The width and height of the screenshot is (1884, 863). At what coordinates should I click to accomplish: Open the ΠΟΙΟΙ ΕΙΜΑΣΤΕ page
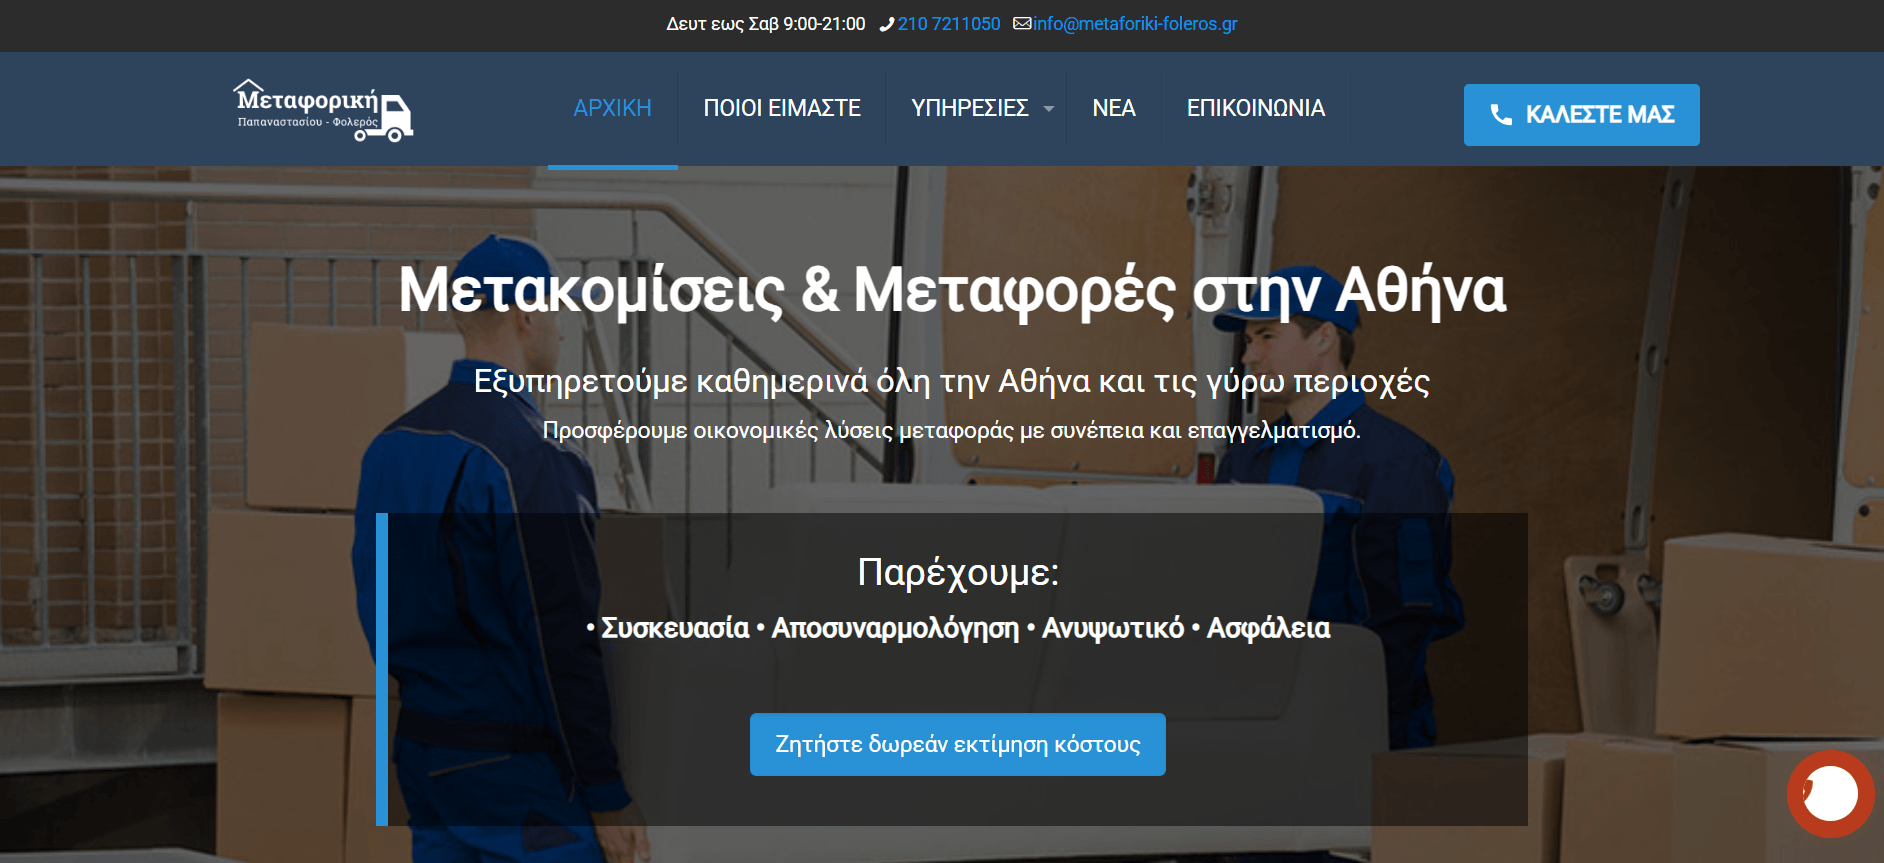782,108
